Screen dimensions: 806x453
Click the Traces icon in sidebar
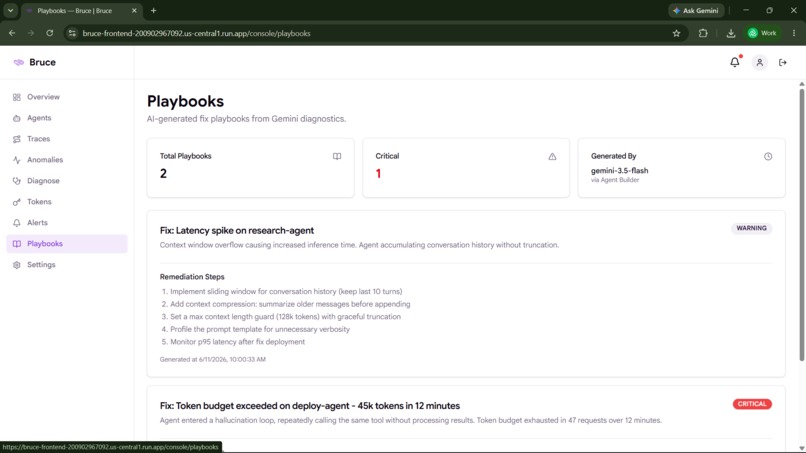pos(16,139)
